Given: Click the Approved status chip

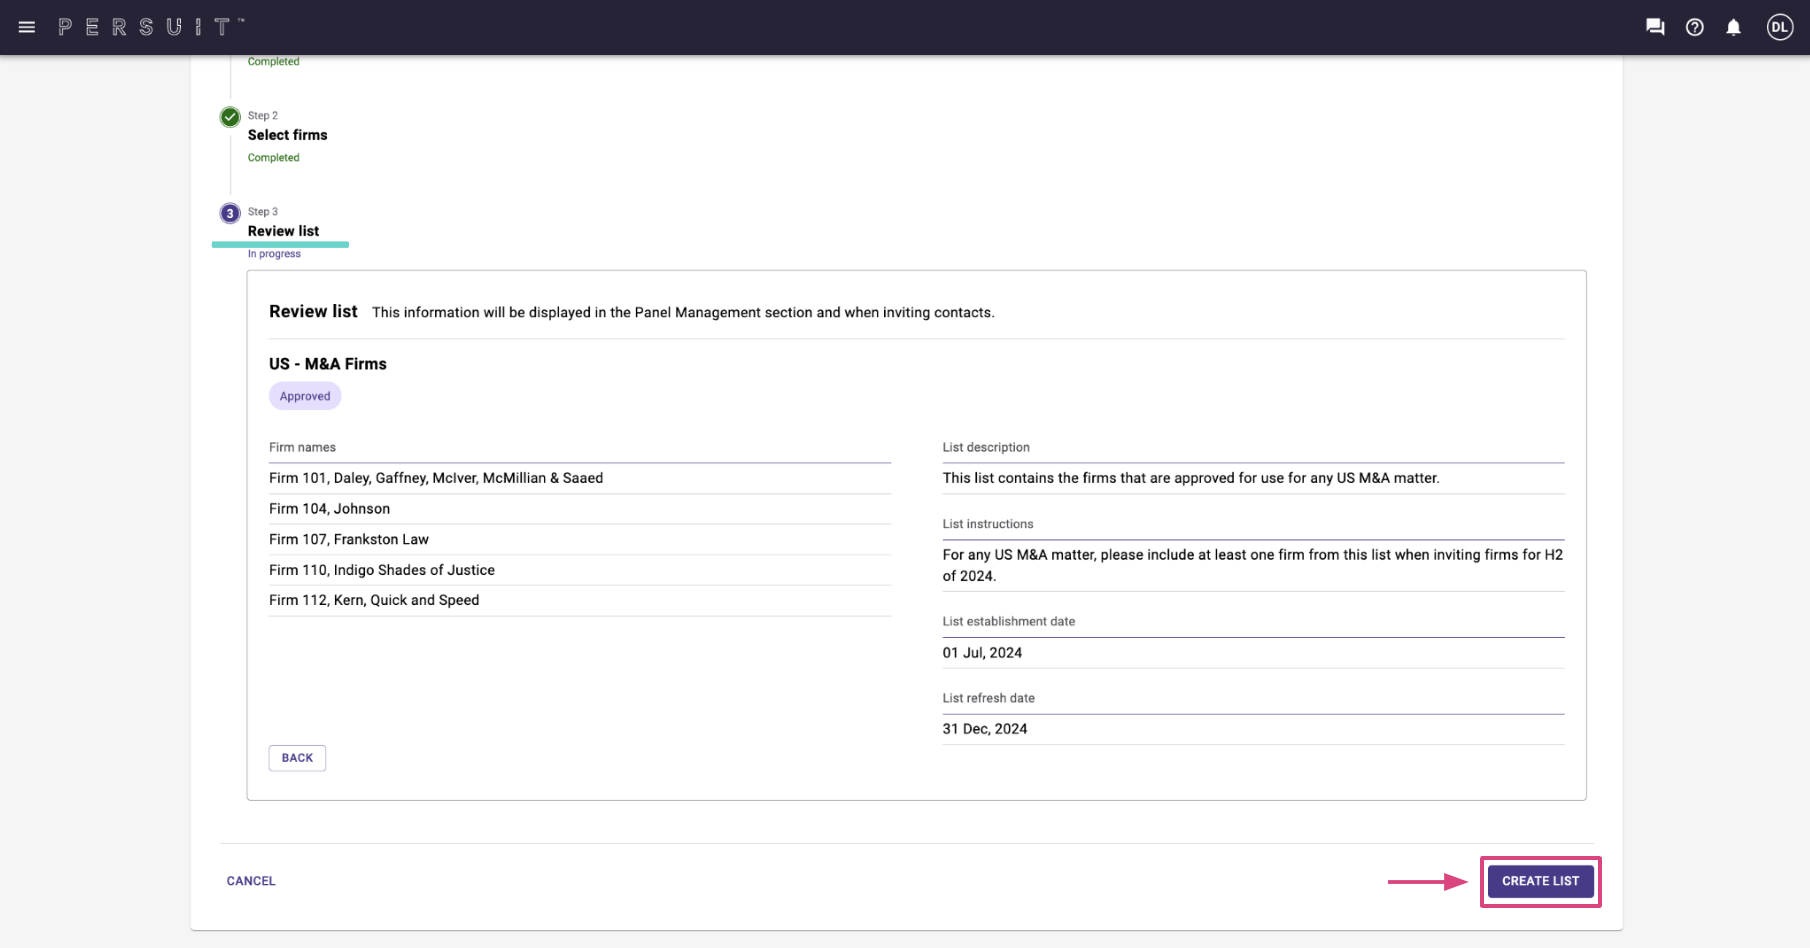Looking at the screenshot, I should (305, 396).
